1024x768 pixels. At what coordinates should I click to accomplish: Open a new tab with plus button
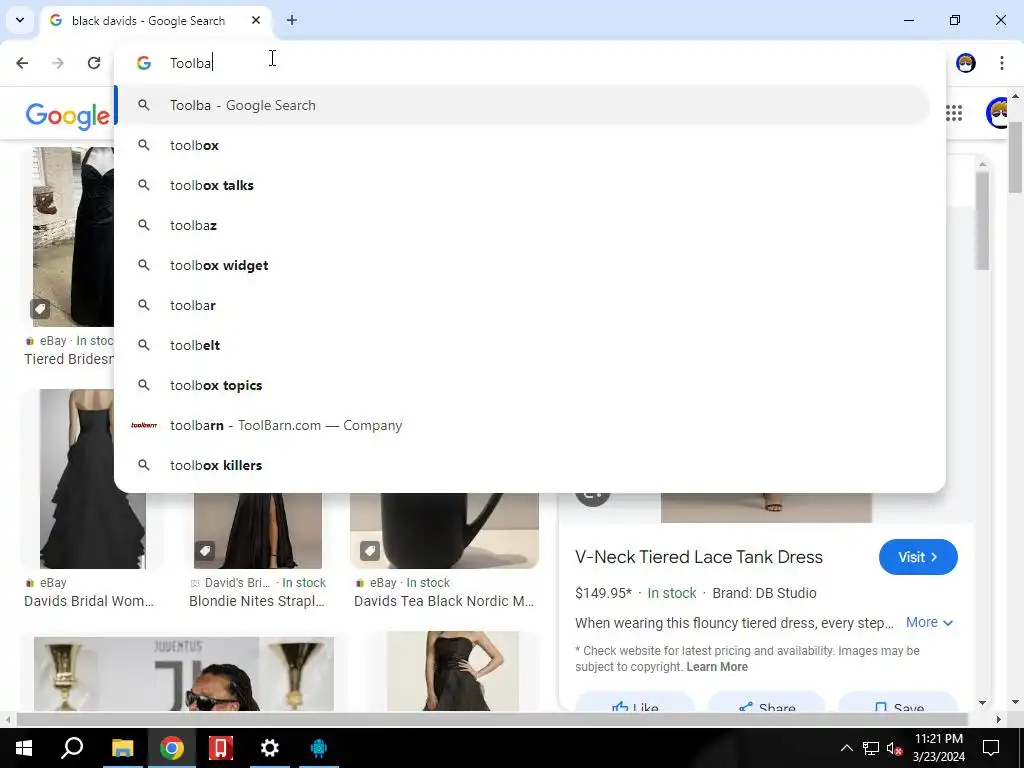click(x=292, y=20)
